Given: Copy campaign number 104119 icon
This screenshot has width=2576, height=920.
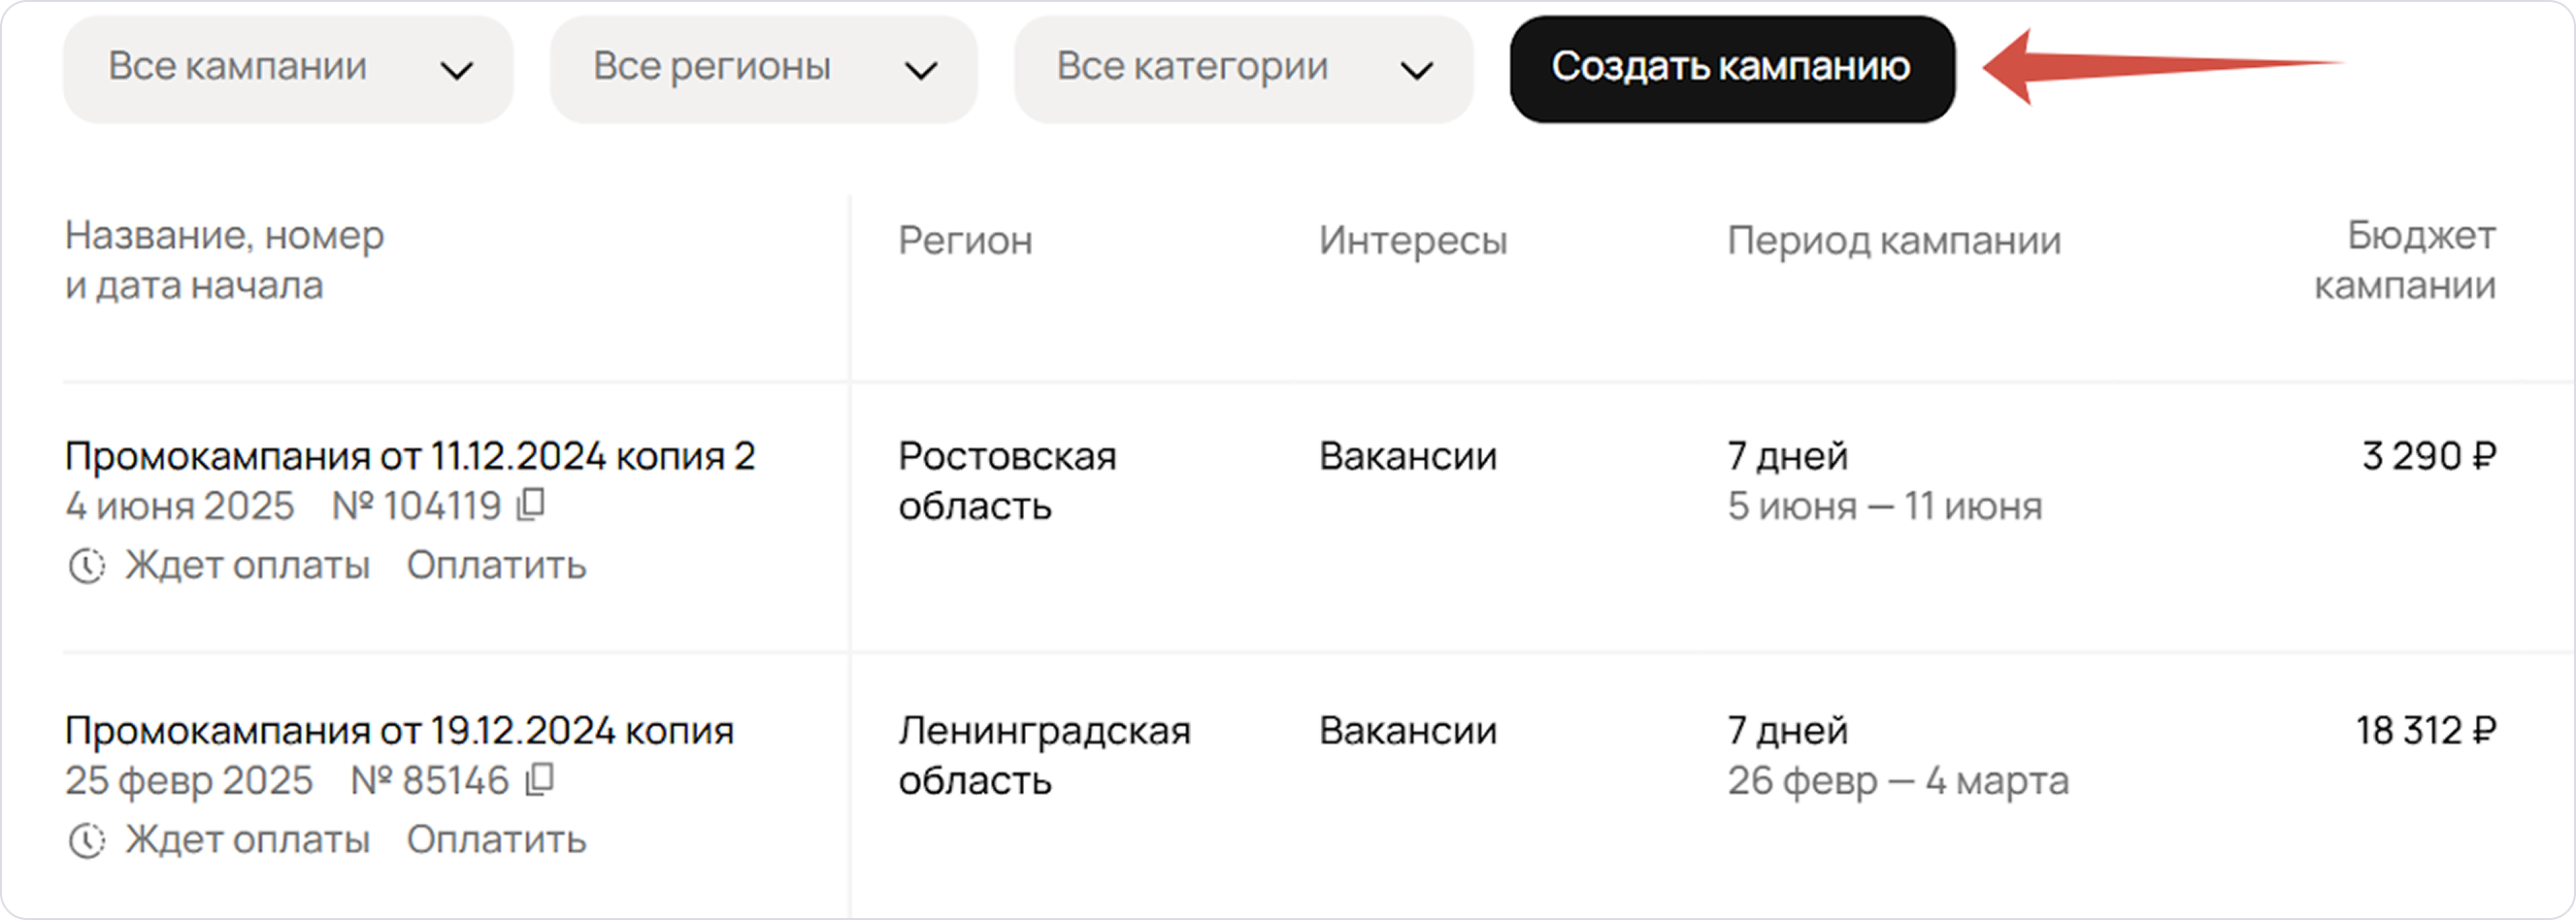Looking at the screenshot, I should click(x=531, y=505).
